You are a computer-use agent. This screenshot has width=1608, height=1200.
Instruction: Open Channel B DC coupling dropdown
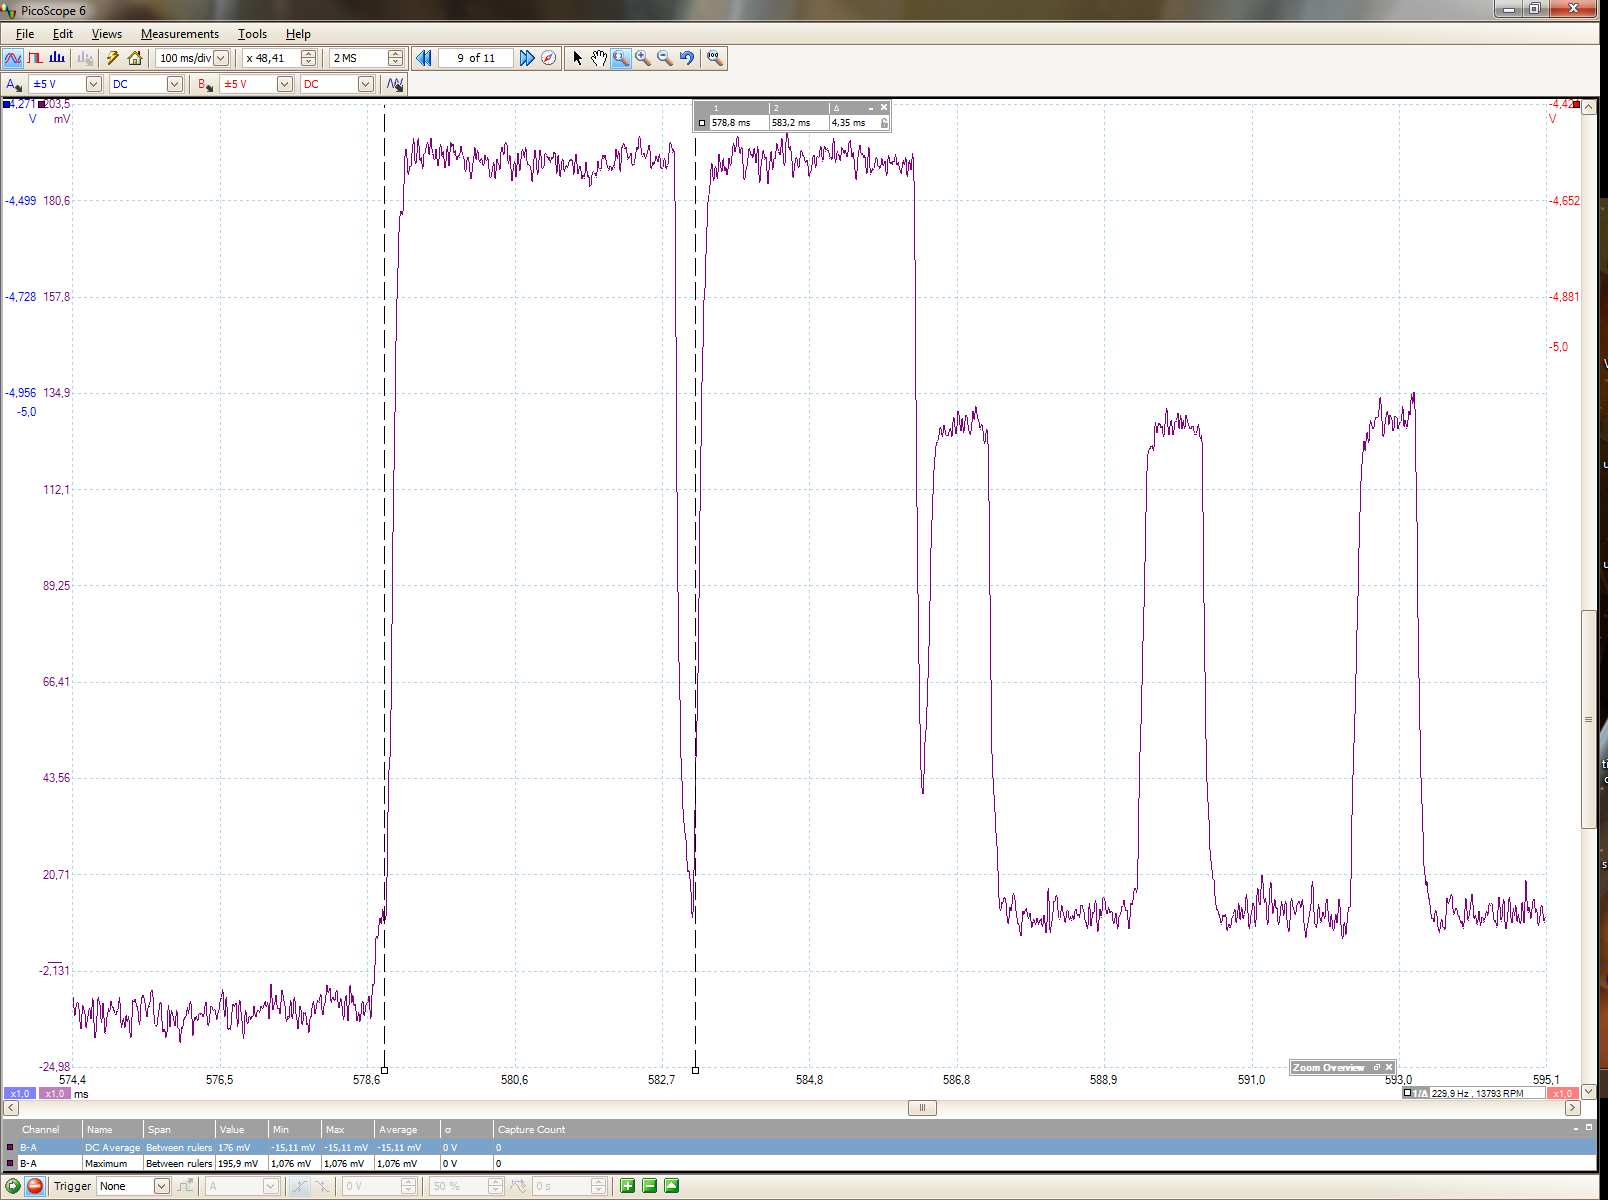point(365,84)
